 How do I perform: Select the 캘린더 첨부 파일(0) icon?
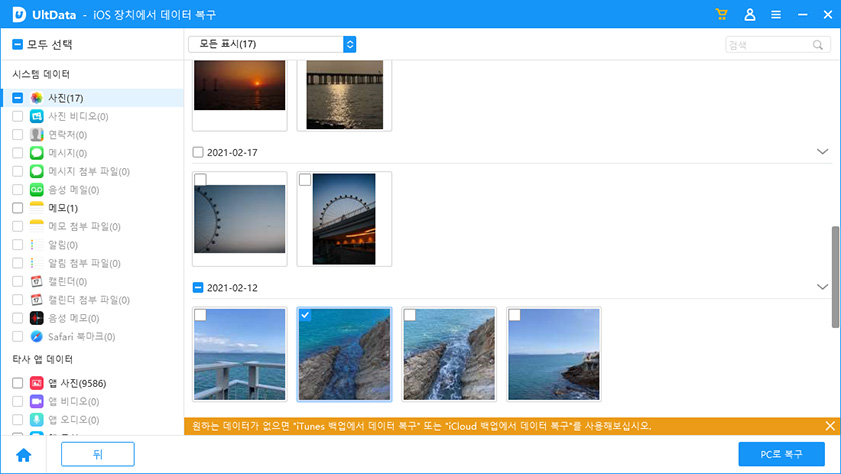[x=36, y=299]
